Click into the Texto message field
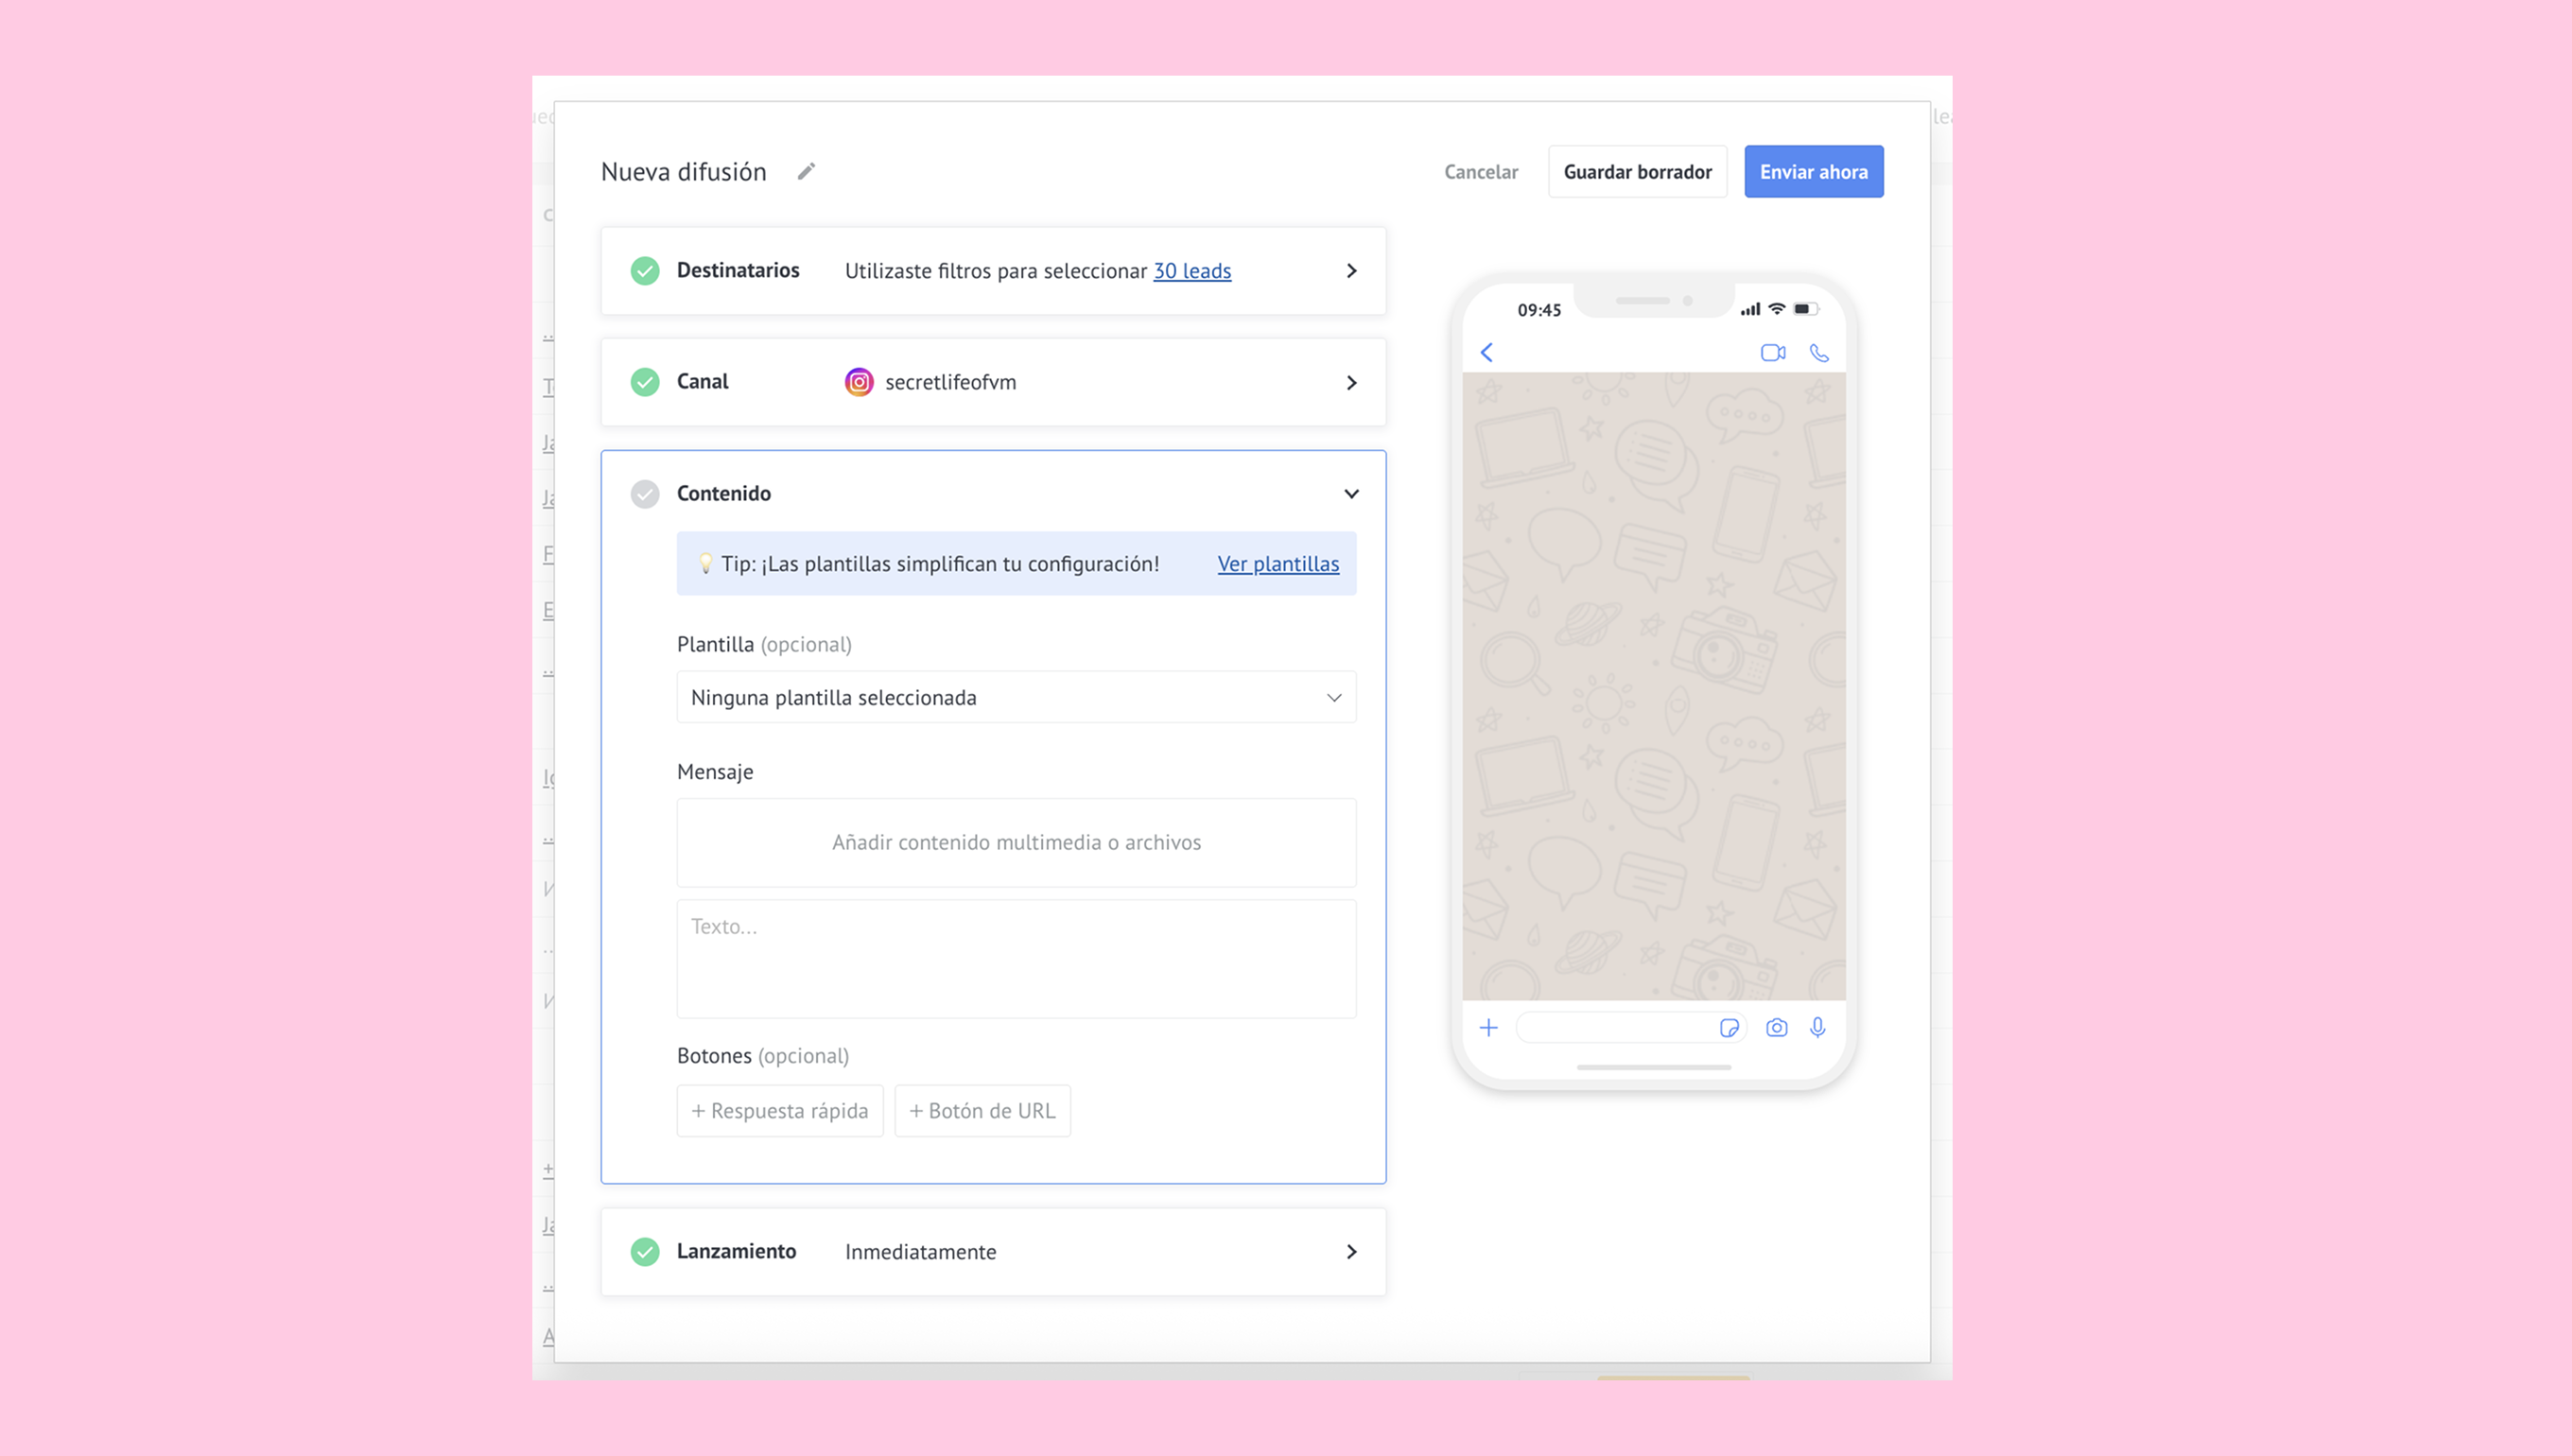 [1016, 958]
